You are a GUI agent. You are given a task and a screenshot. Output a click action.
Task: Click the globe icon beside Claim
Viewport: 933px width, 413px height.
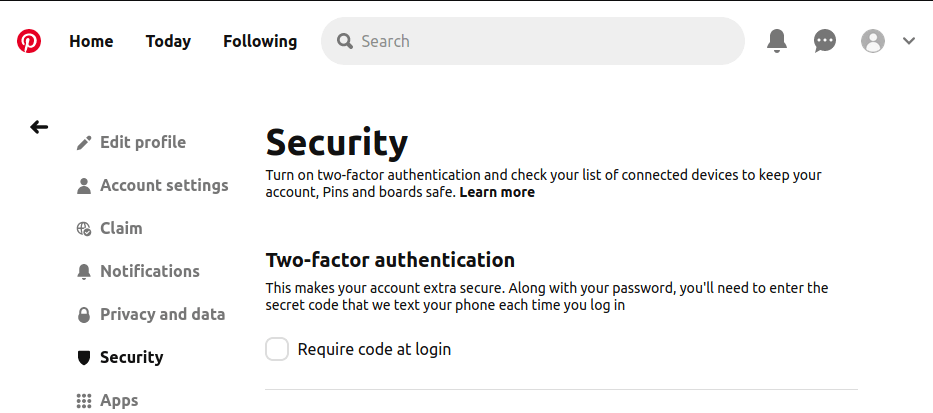pyautogui.click(x=84, y=229)
